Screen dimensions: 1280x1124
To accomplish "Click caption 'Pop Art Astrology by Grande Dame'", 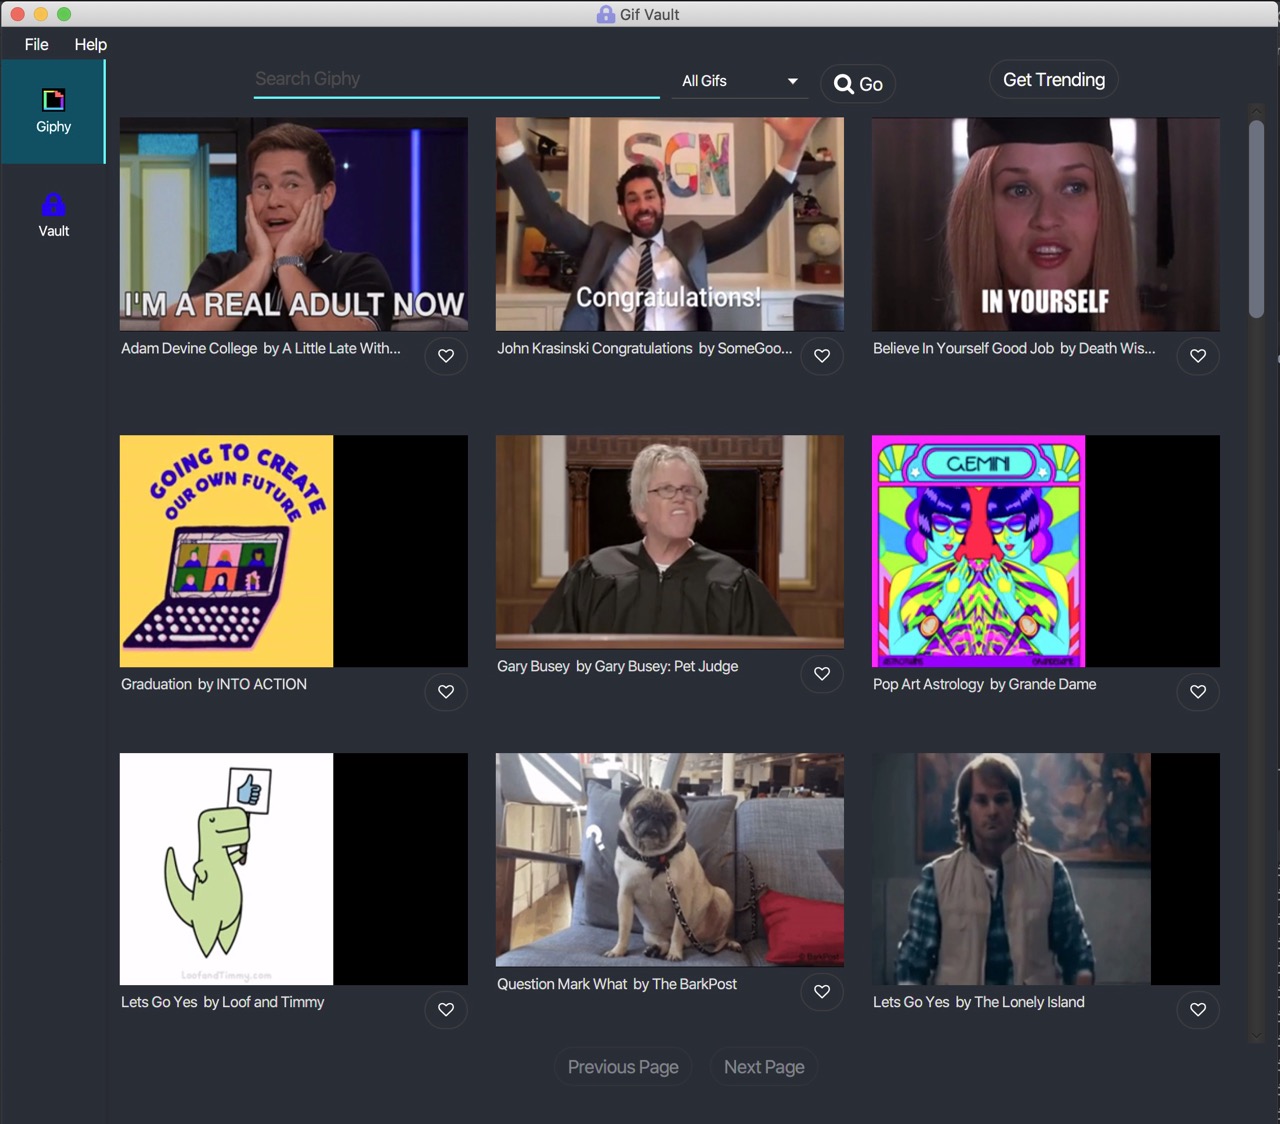I will click(x=985, y=684).
